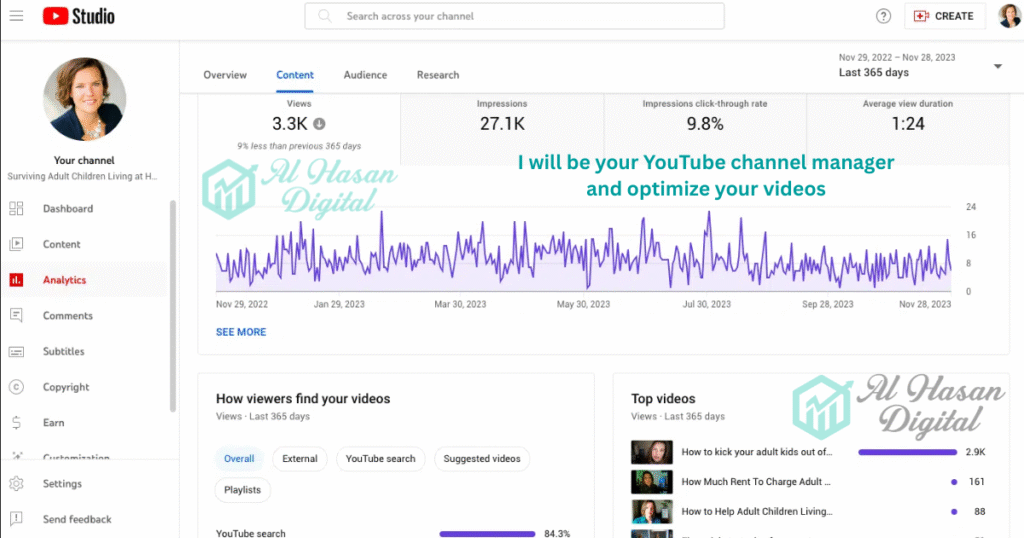Open Subtitles in the sidebar
The image size is (1024, 538).
(x=63, y=352)
